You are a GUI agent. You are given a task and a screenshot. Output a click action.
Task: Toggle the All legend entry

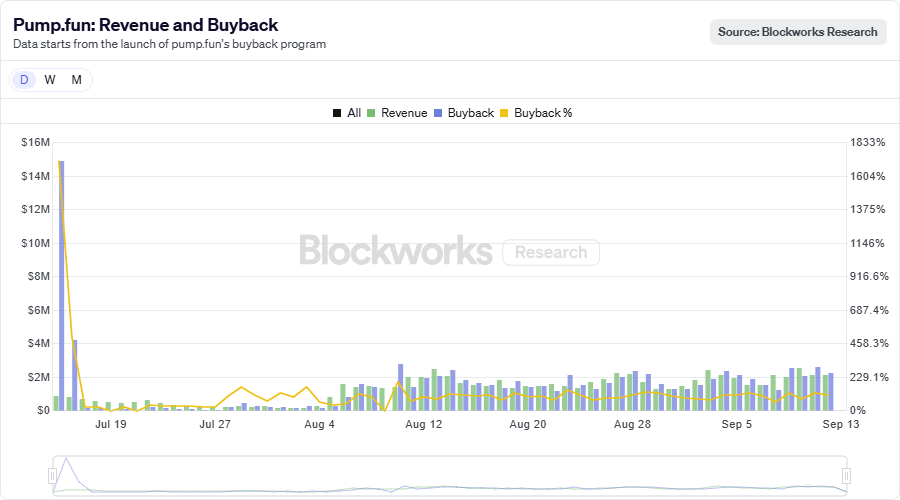pos(347,113)
